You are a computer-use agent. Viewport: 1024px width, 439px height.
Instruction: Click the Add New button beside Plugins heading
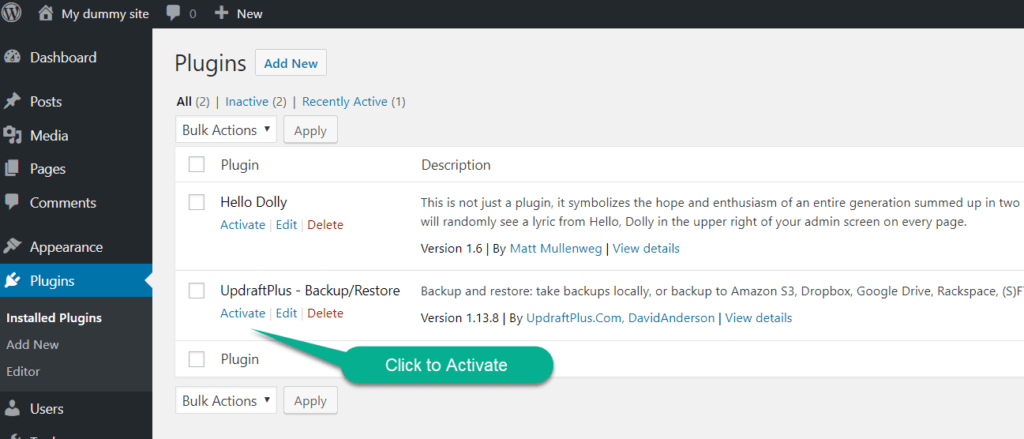(291, 63)
